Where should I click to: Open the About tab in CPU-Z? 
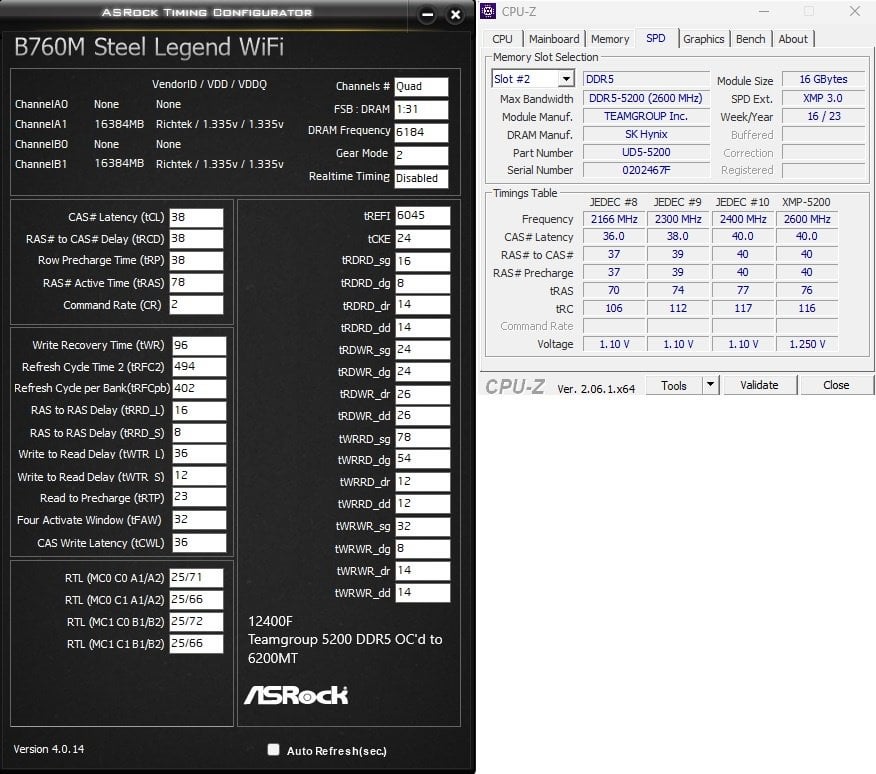793,39
